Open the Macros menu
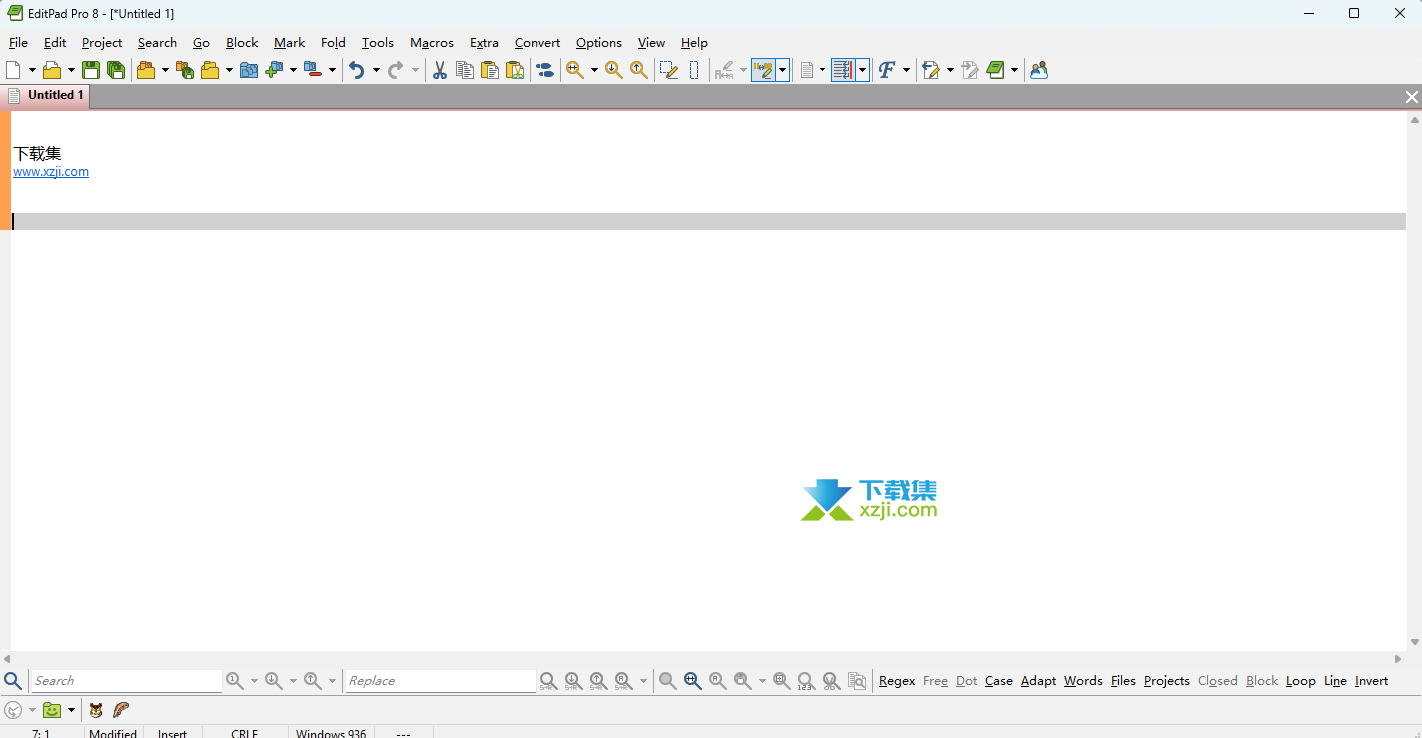This screenshot has width=1422, height=738. click(432, 43)
